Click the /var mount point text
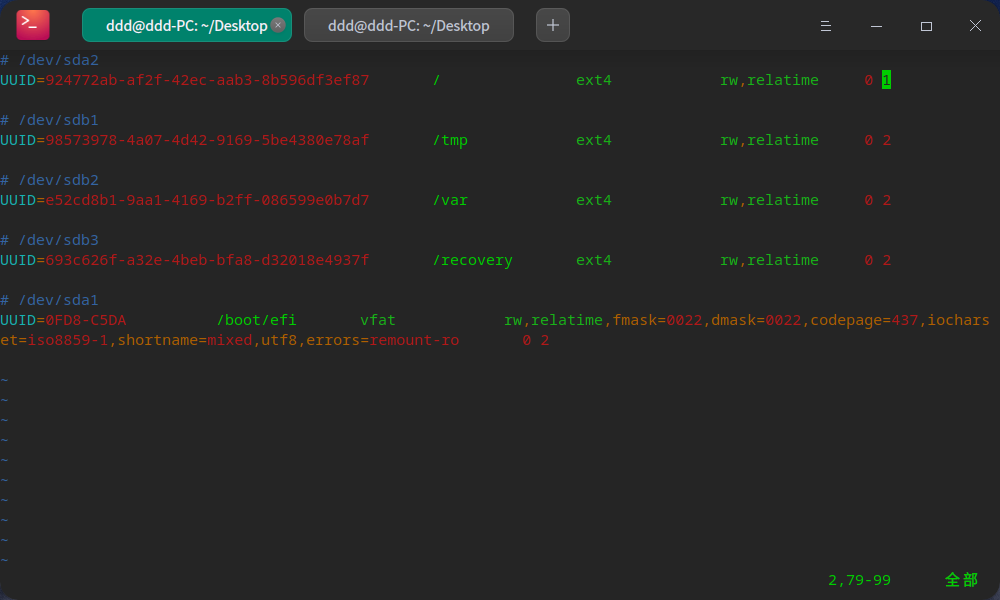The width and height of the screenshot is (1000, 600). [450, 200]
